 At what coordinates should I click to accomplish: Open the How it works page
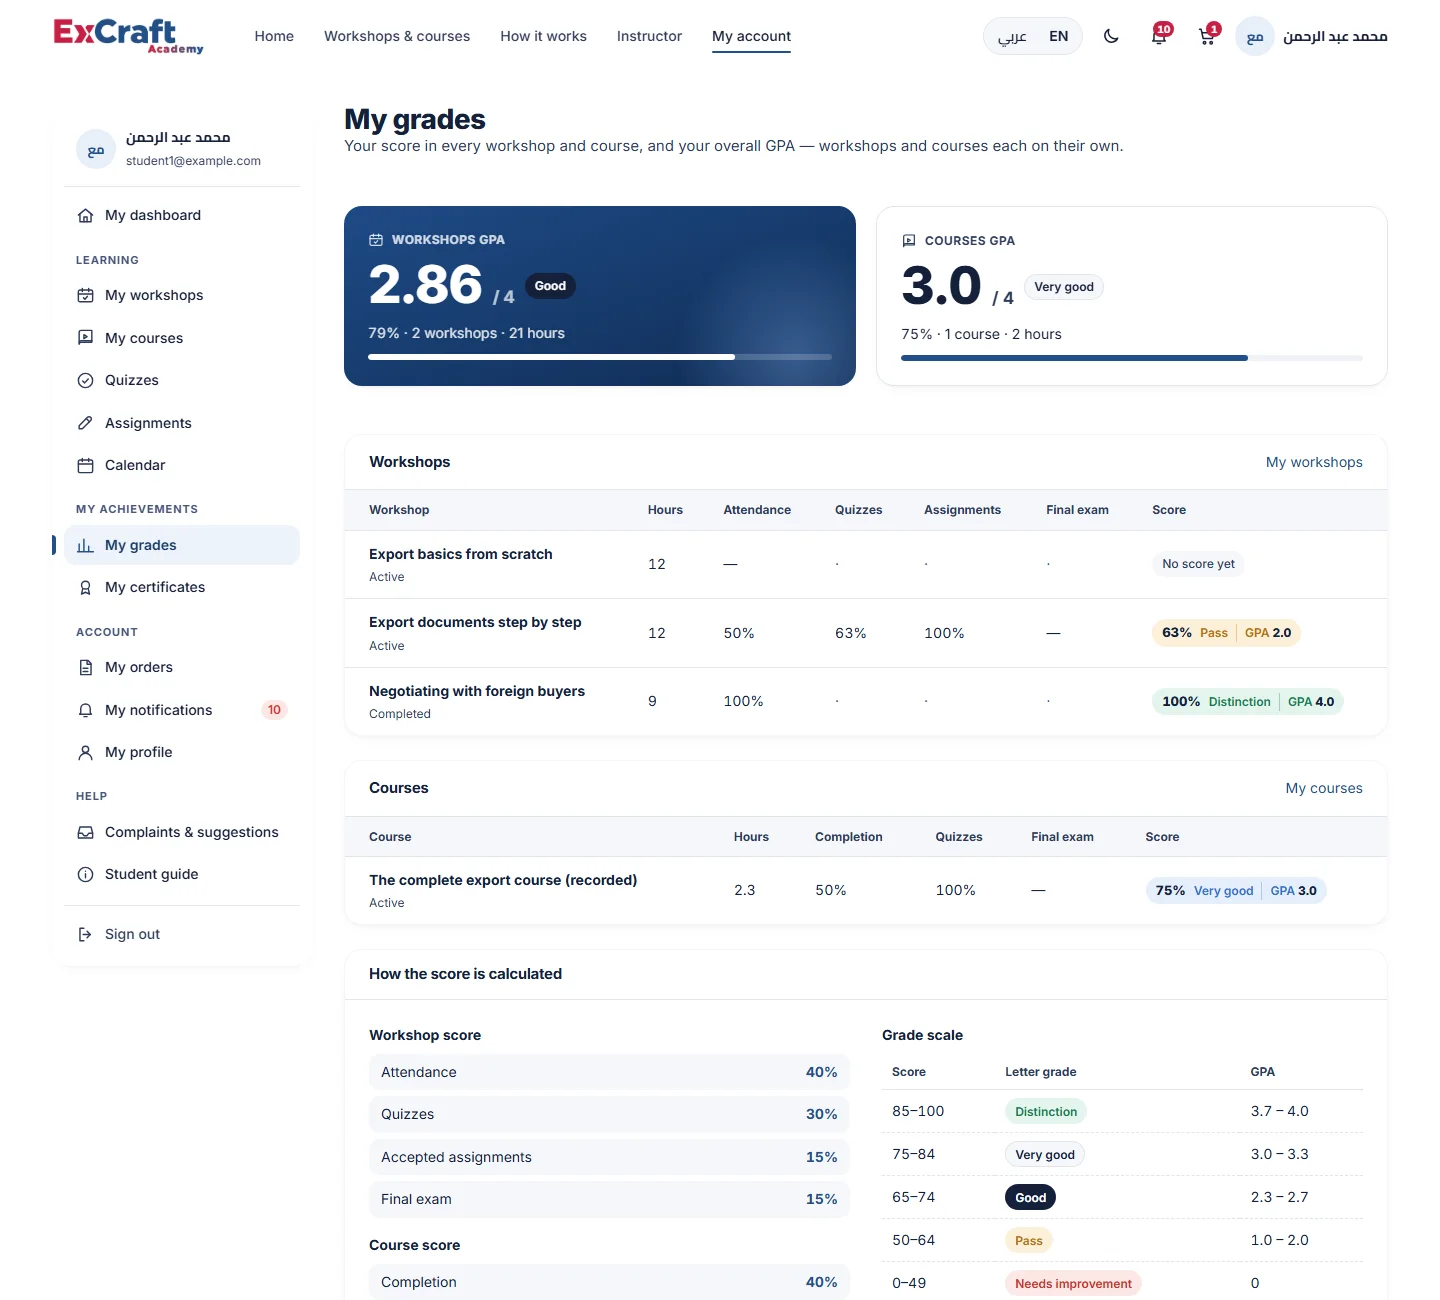(543, 36)
